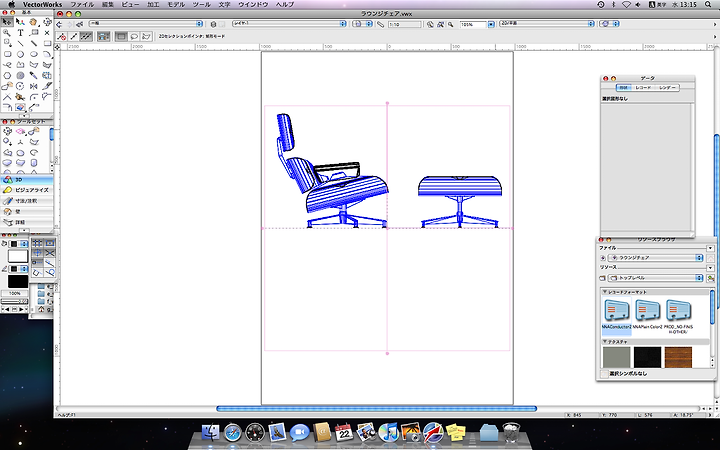720x450 pixels.
Task: Select the Circle tool
Action: point(20,54)
